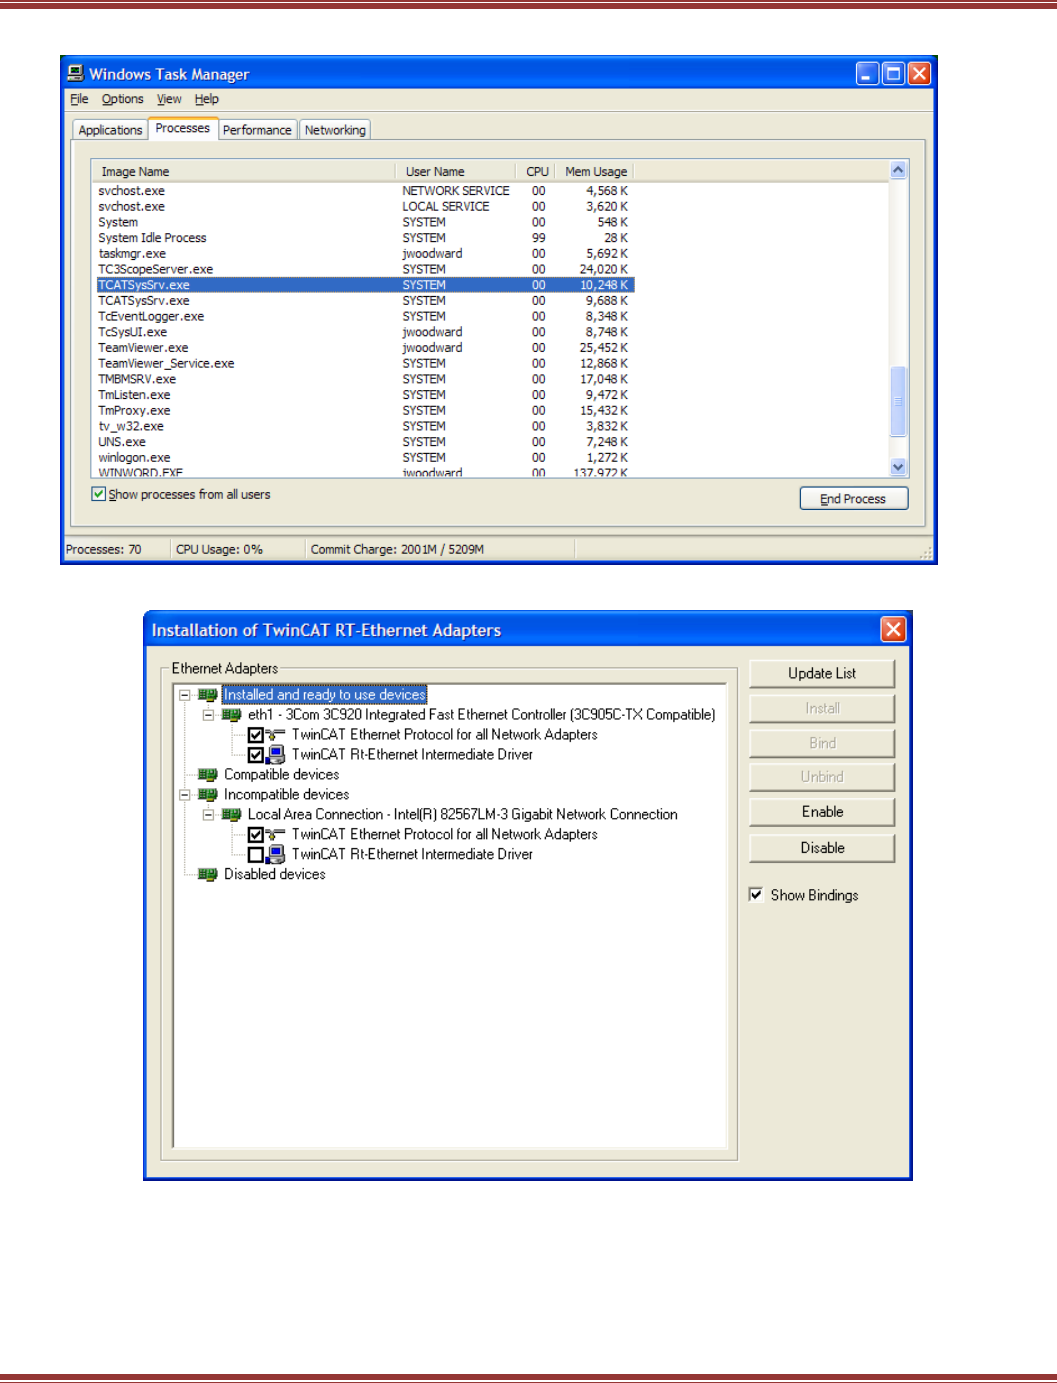This screenshot has height=1383, width=1057.
Task: Collapse Installed and ready to use devices
Action: coord(184,694)
